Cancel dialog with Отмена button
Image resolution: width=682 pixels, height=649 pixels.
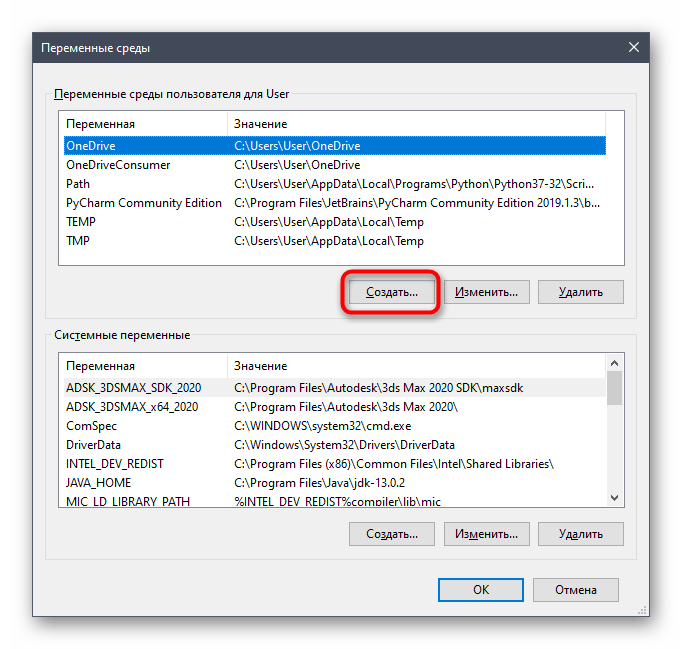(575, 589)
